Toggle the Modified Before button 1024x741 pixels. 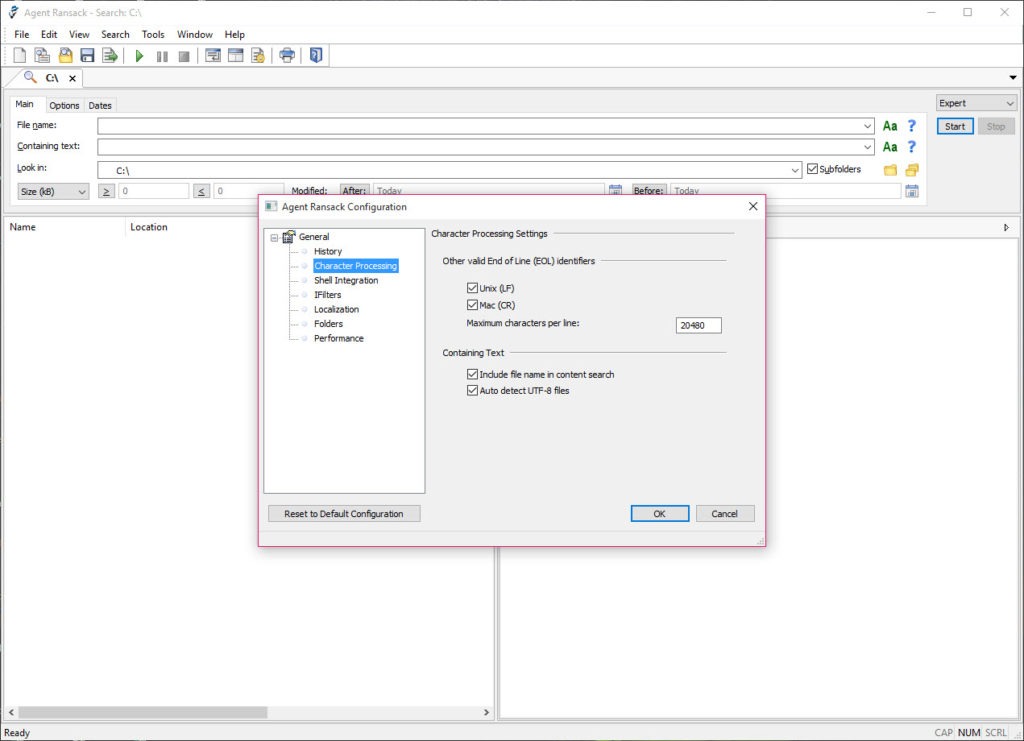pyautogui.click(x=648, y=191)
